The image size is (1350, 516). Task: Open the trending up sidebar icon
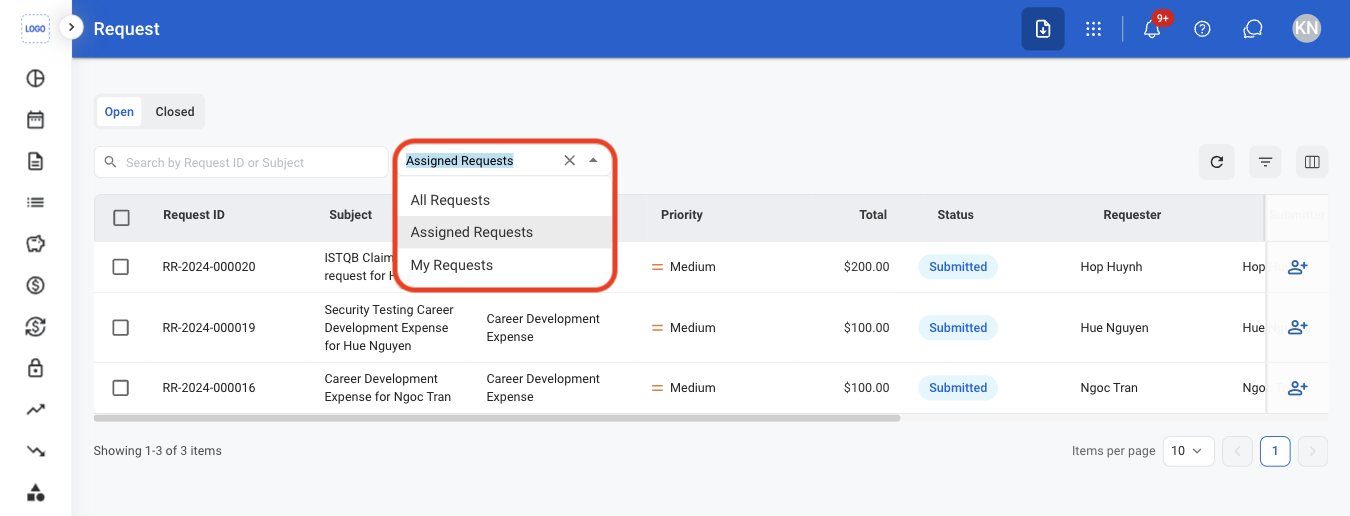pyautogui.click(x=35, y=409)
